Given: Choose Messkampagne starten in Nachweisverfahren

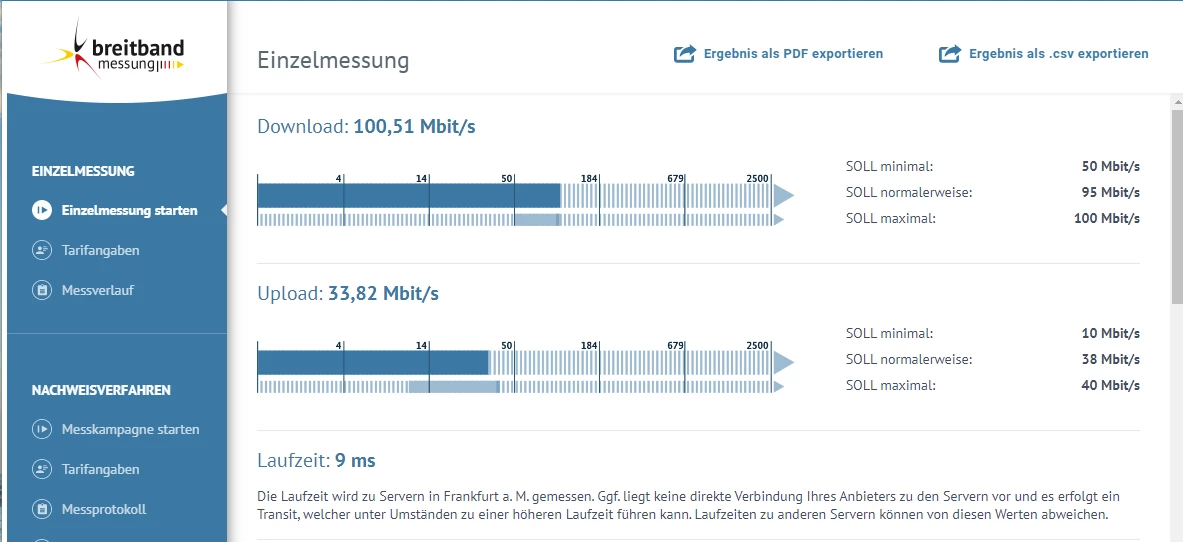Looking at the screenshot, I should click(x=130, y=429).
